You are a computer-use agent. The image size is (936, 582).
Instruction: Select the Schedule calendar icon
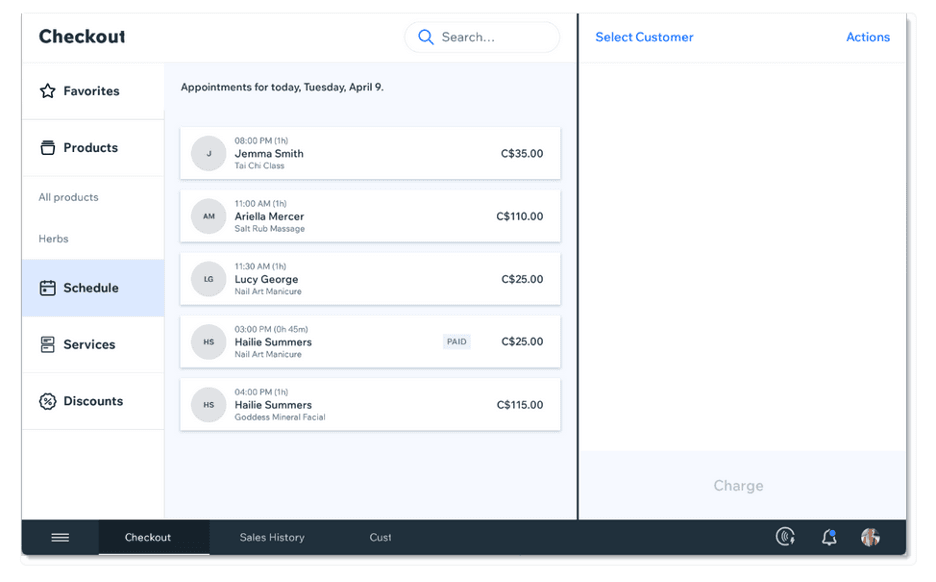click(48, 287)
